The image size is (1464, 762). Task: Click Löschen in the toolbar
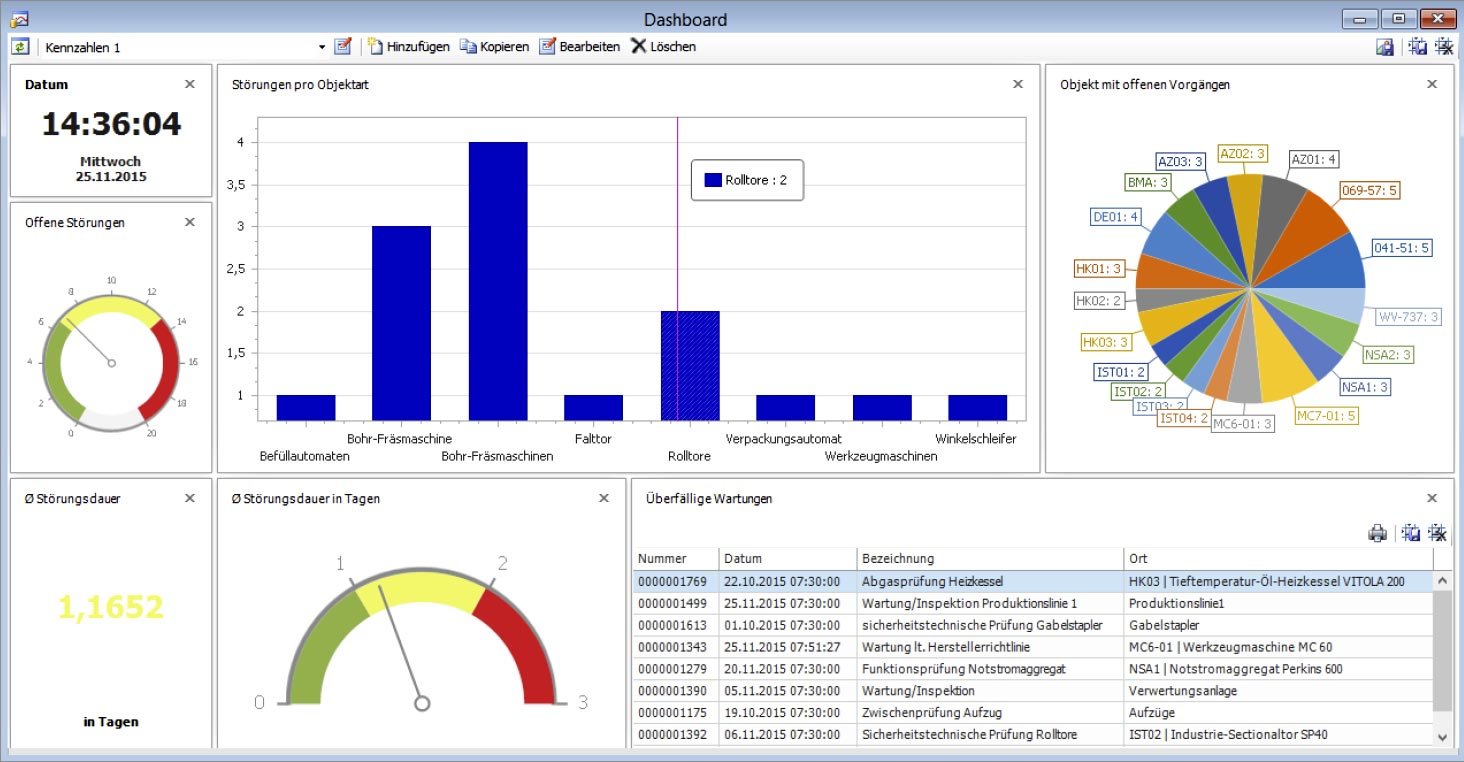tap(663, 46)
